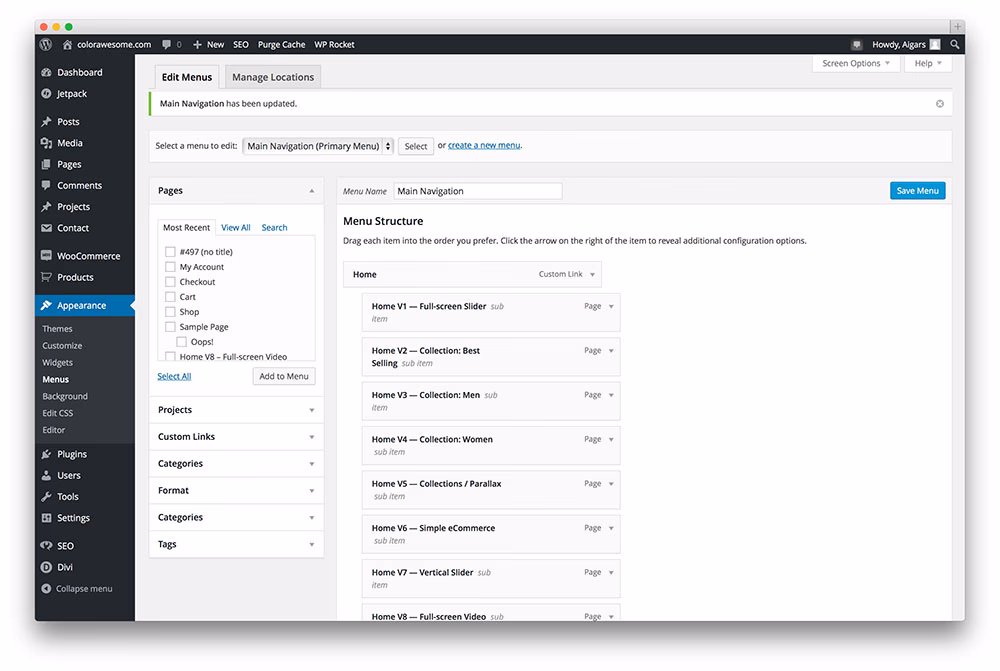Open the search magnifier in admin bar

coord(955,45)
